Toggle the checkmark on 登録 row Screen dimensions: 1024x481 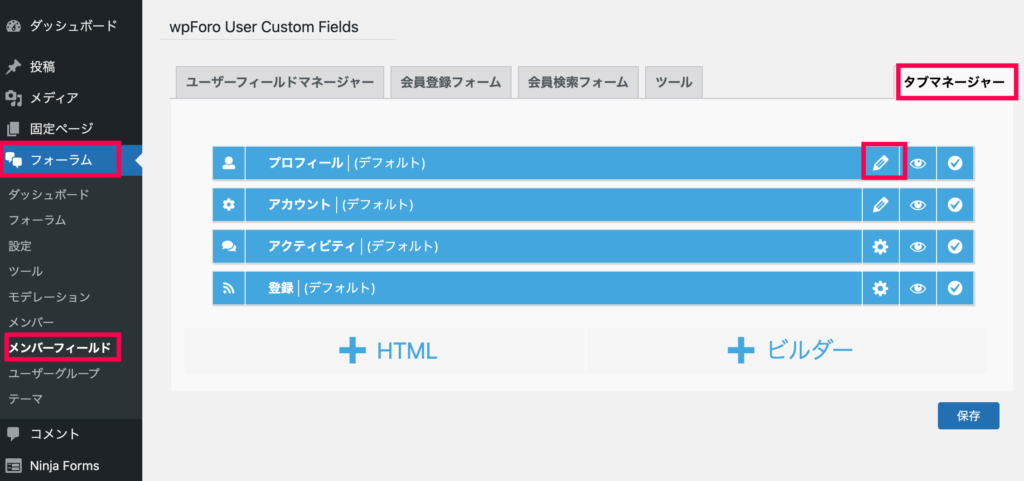coord(955,288)
